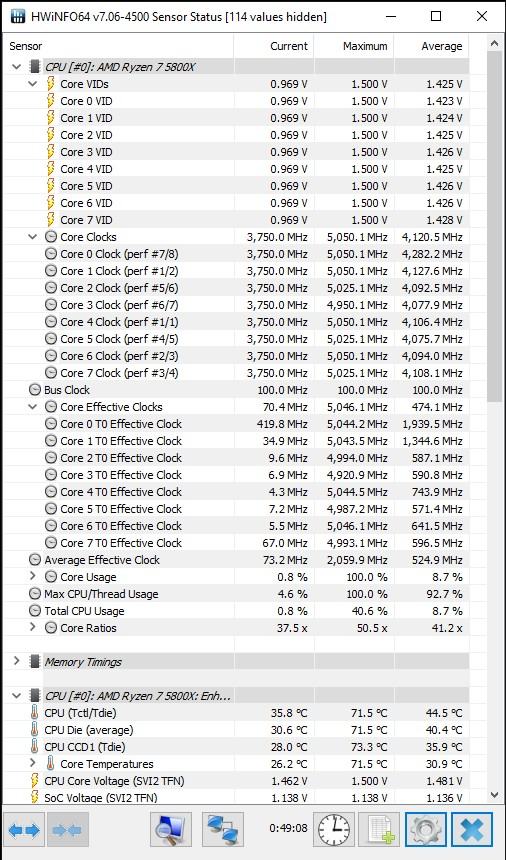The width and height of the screenshot is (506, 860).
Task: Collapse the Core Clocks subtree
Action: [x=33, y=237]
